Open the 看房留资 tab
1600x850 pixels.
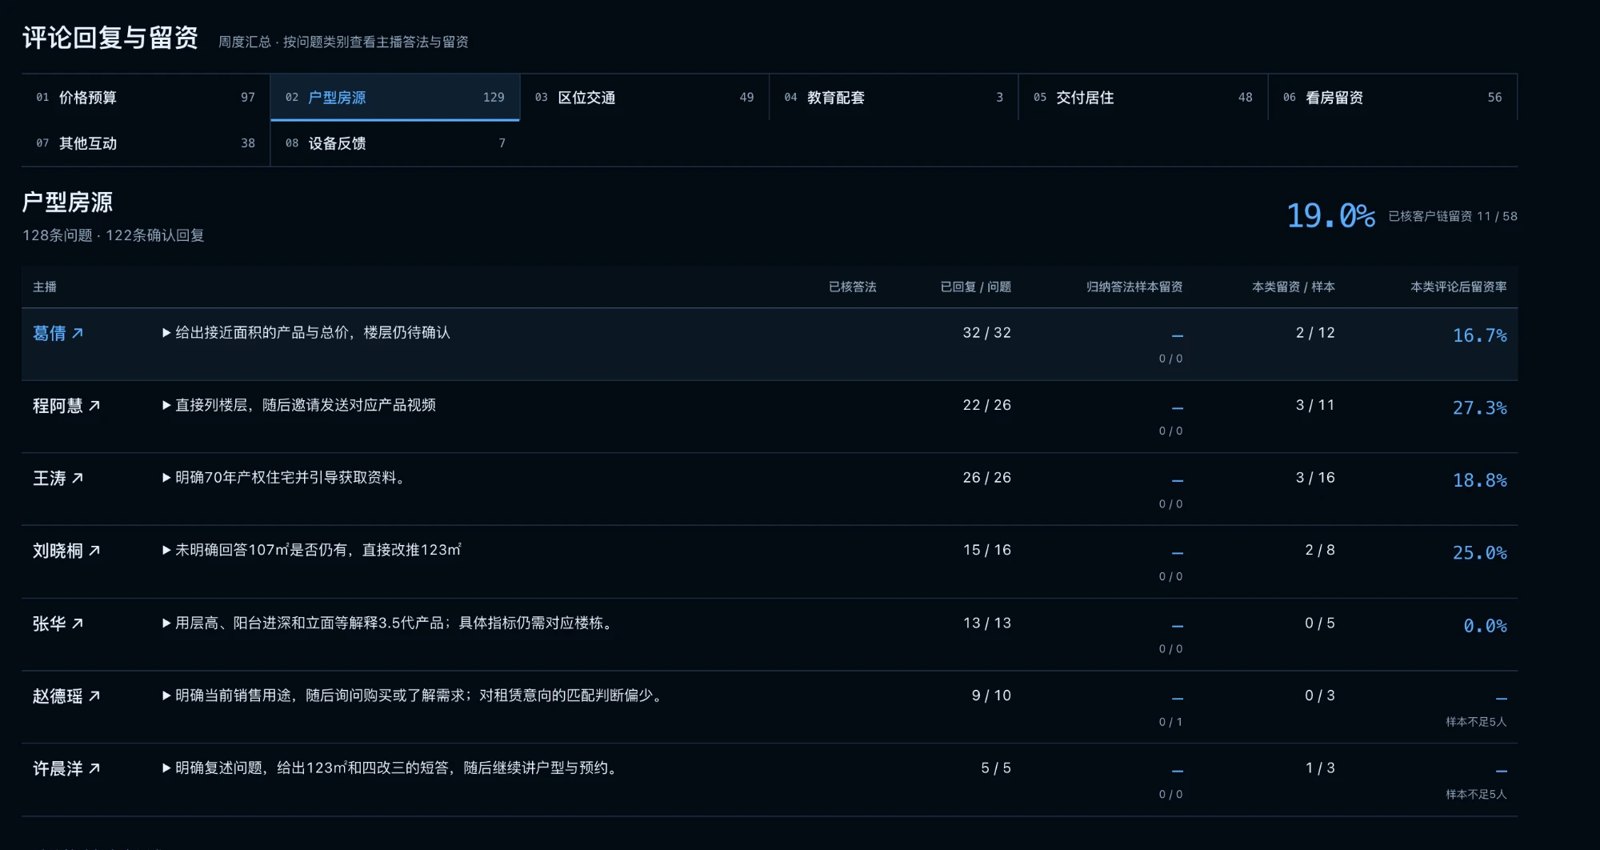click(1393, 97)
